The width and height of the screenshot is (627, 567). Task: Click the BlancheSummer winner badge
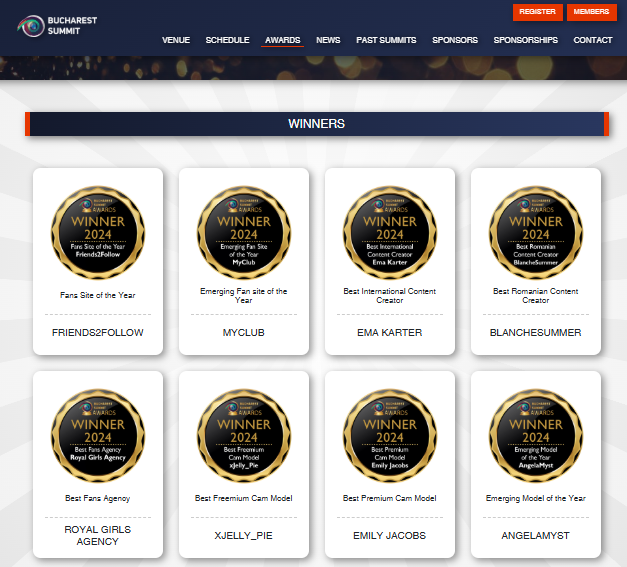(x=536, y=231)
